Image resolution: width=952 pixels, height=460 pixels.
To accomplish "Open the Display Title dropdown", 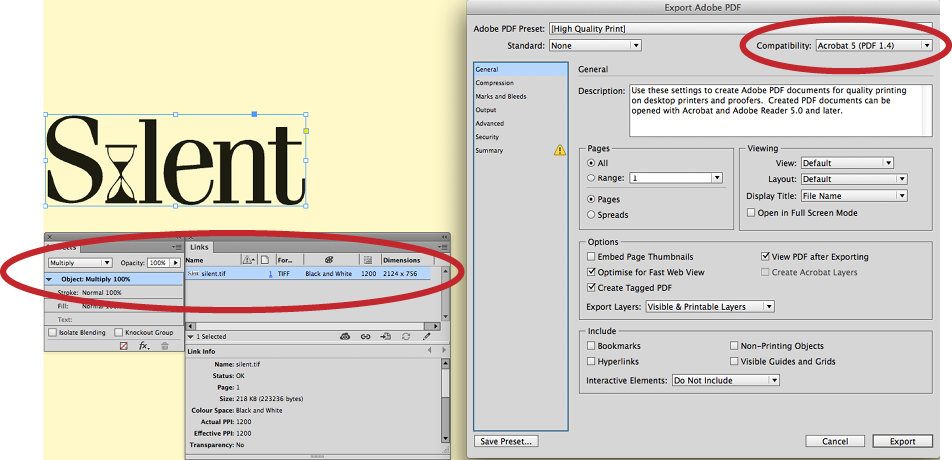I will [854, 197].
